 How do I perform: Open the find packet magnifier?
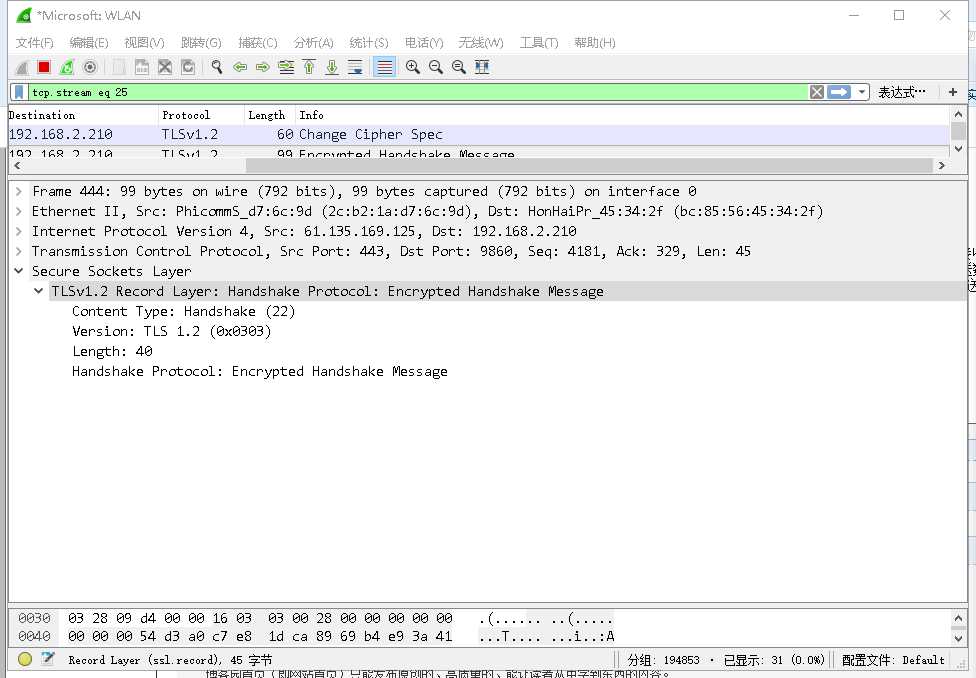pos(217,67)
